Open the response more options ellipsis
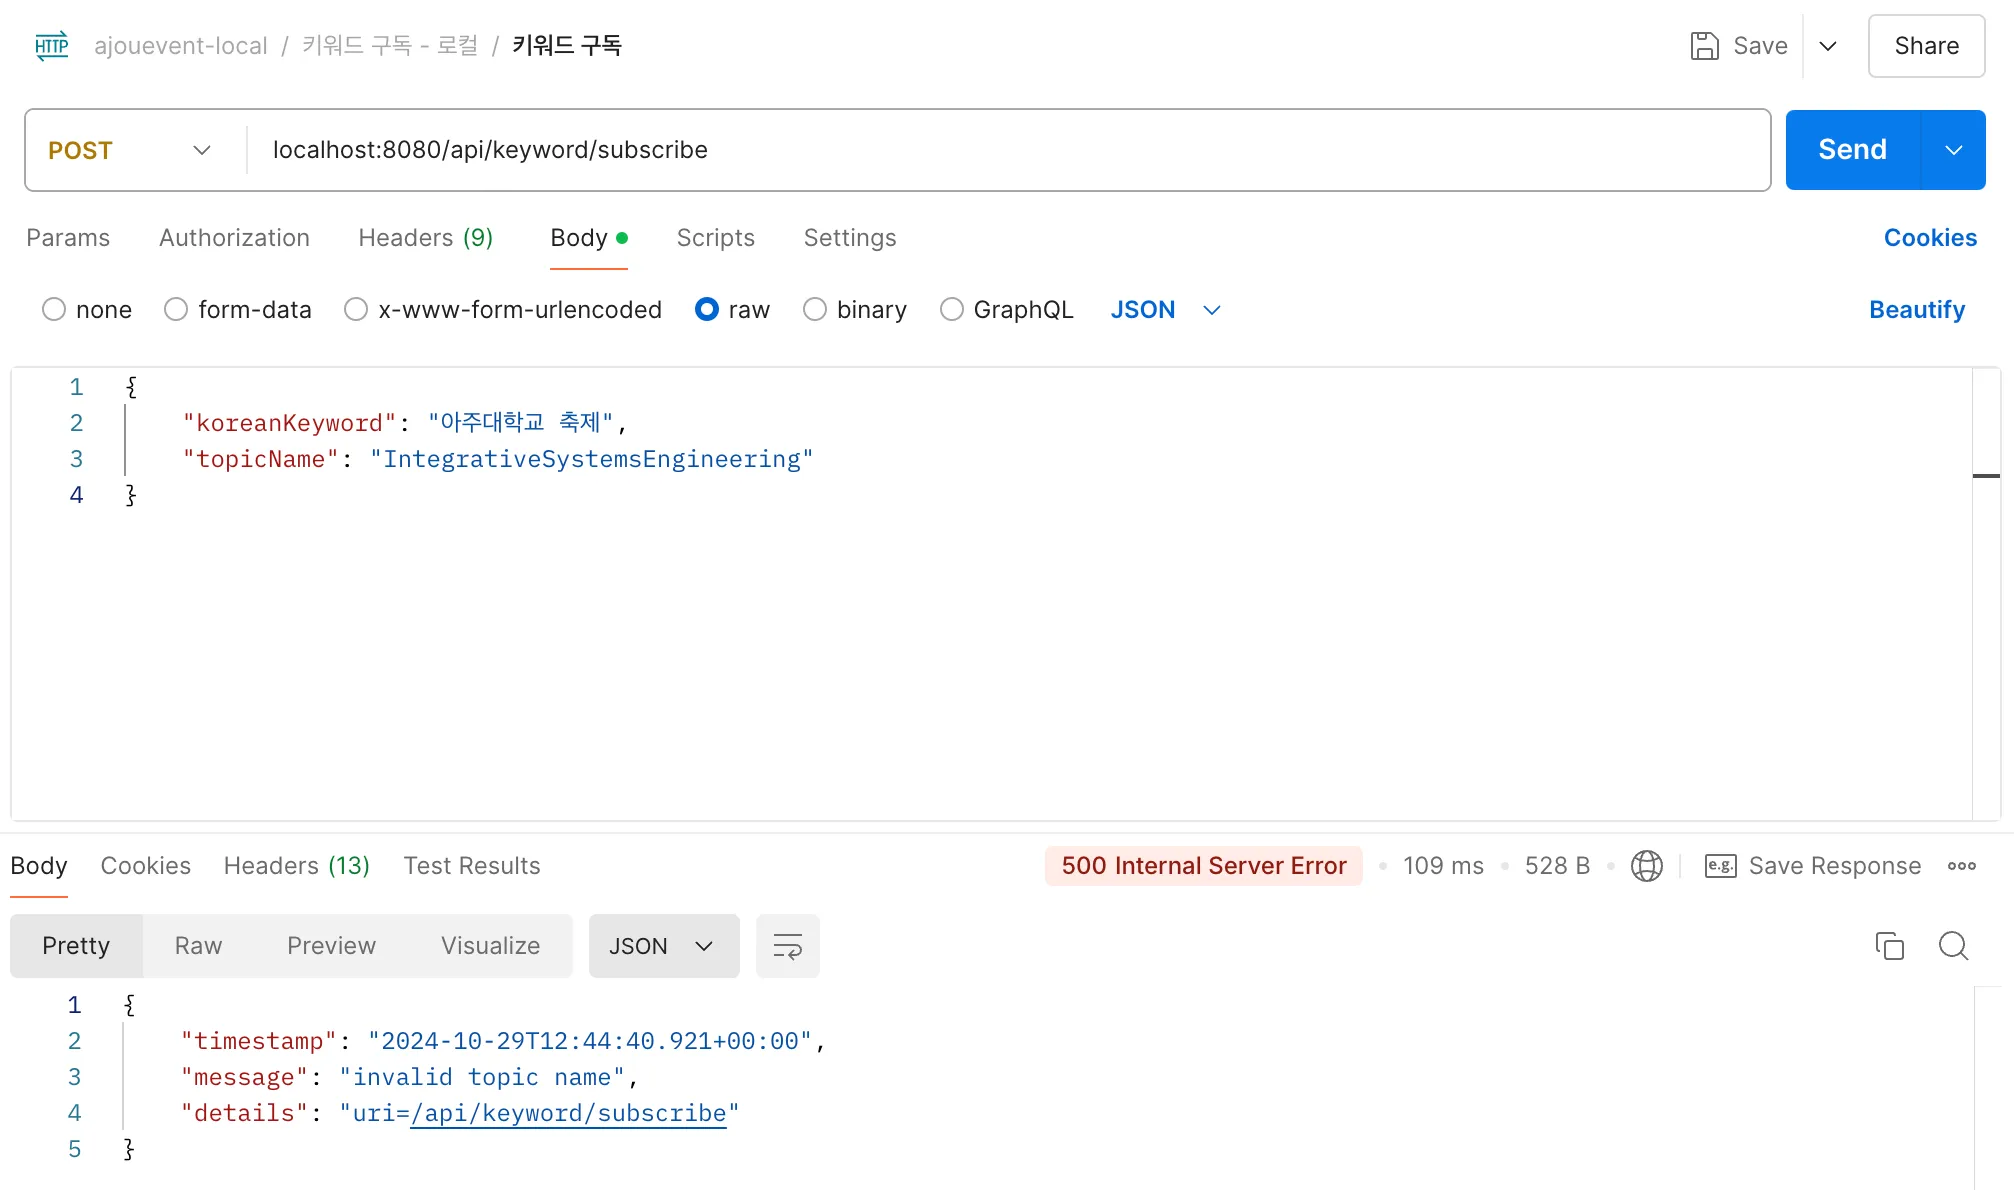 pyautogui.click(x=1961, y=866)
